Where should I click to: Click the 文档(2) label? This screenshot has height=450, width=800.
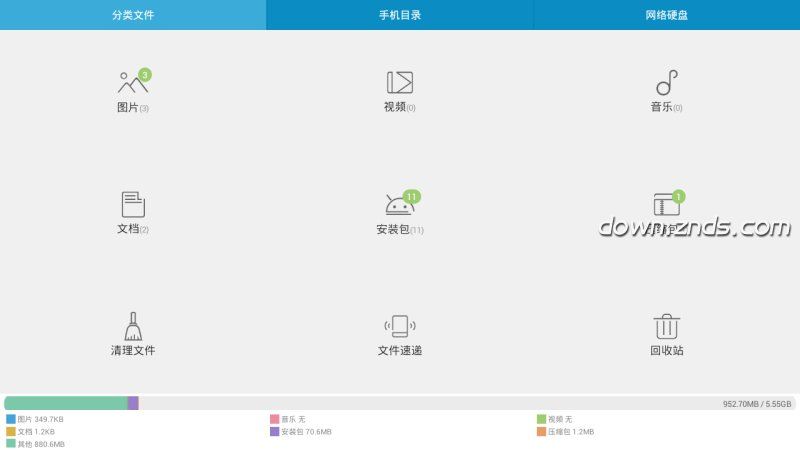point(133,229)
